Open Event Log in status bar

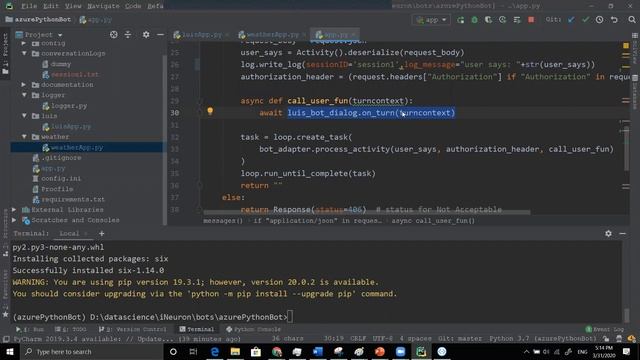tap(605, 329)
